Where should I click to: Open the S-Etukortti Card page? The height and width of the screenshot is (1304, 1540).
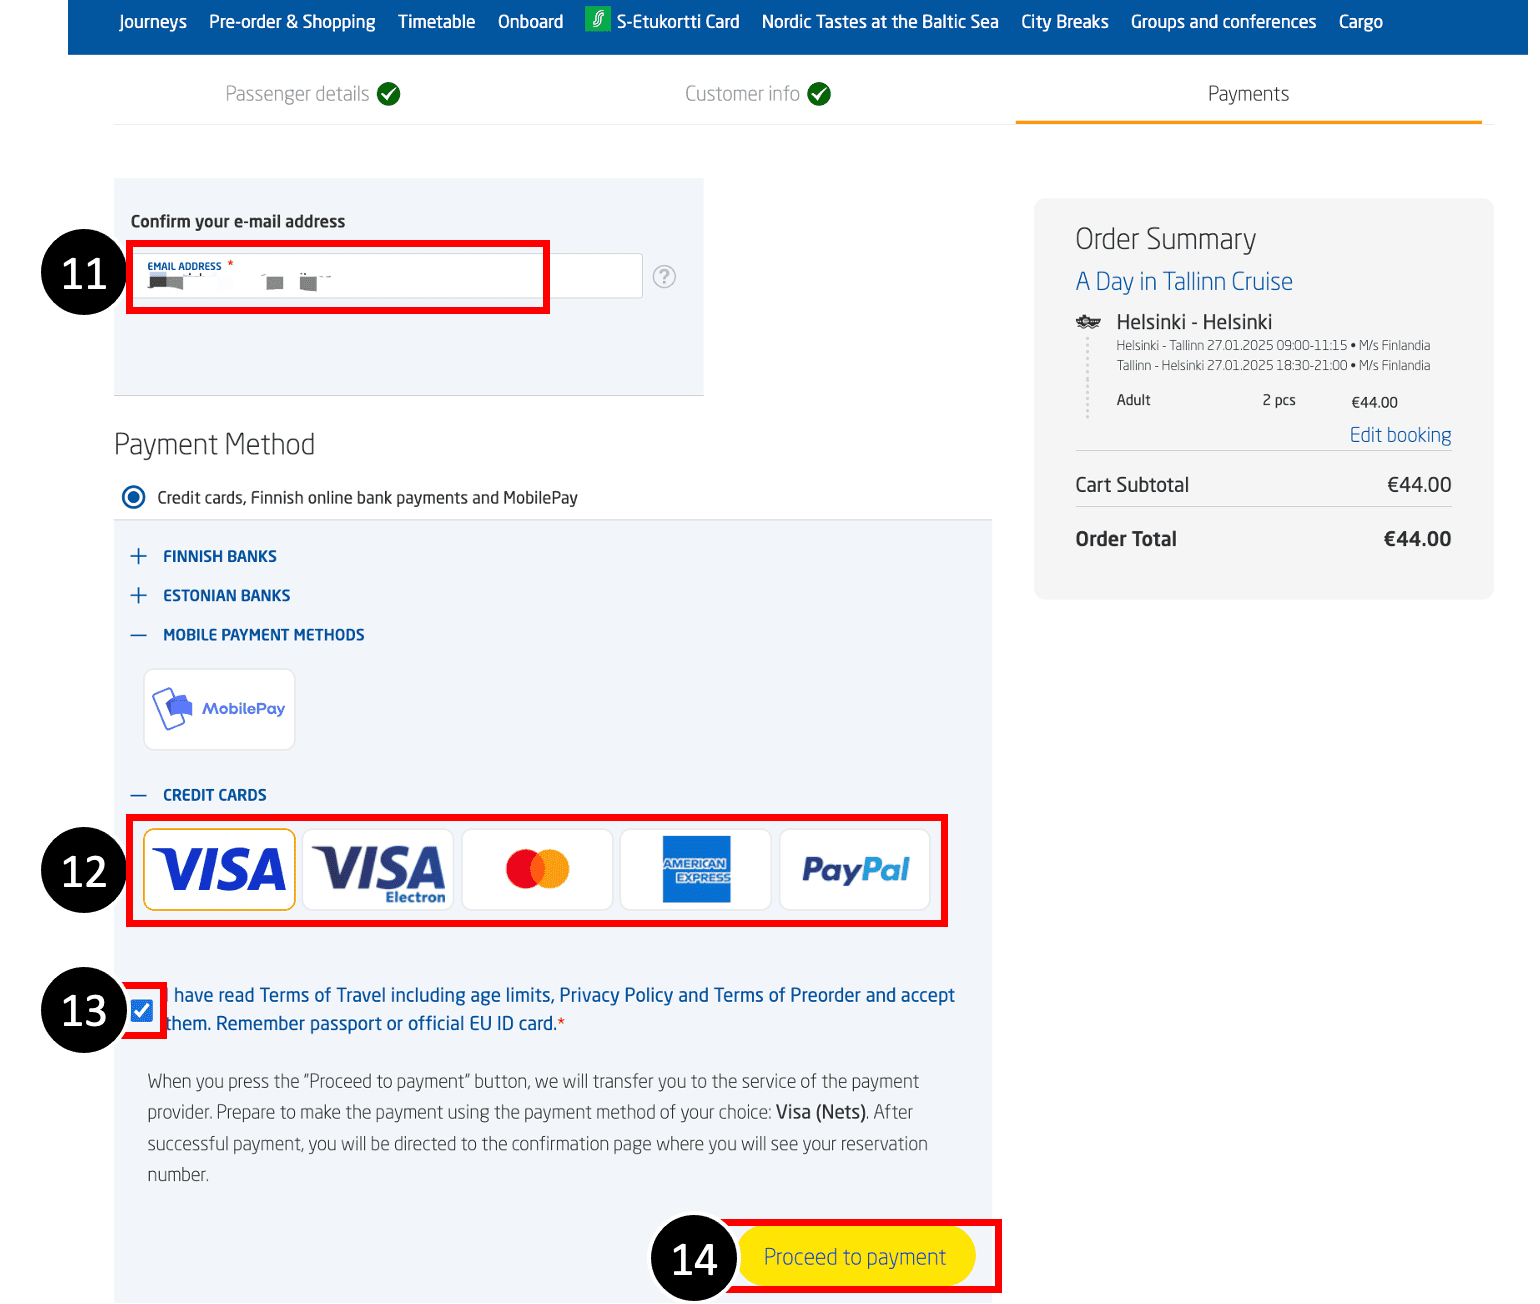[x=678, y=22]
